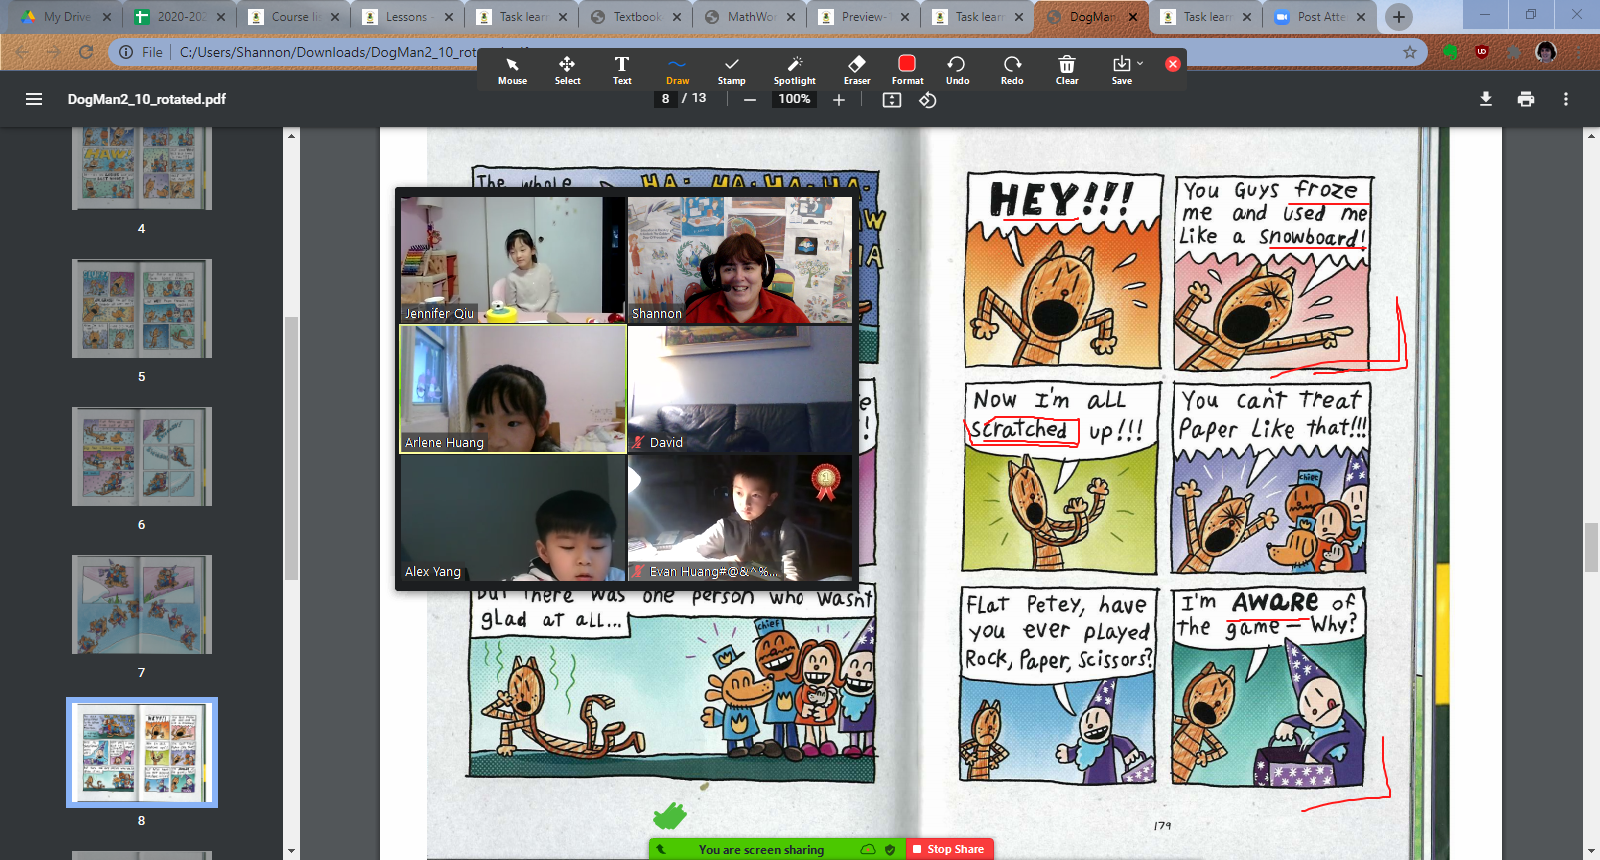
Task: Bookmark this page with the star
Action: 1410,52
